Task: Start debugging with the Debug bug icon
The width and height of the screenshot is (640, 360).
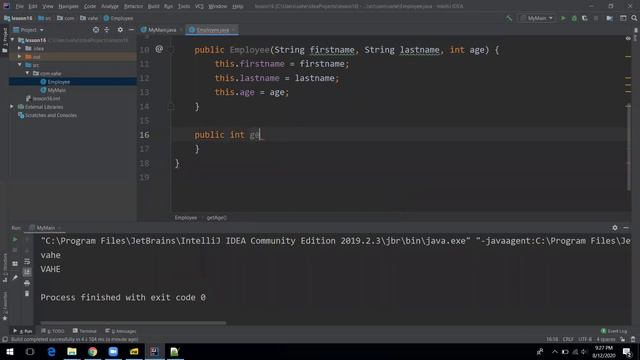Action: tap(574, 18)
